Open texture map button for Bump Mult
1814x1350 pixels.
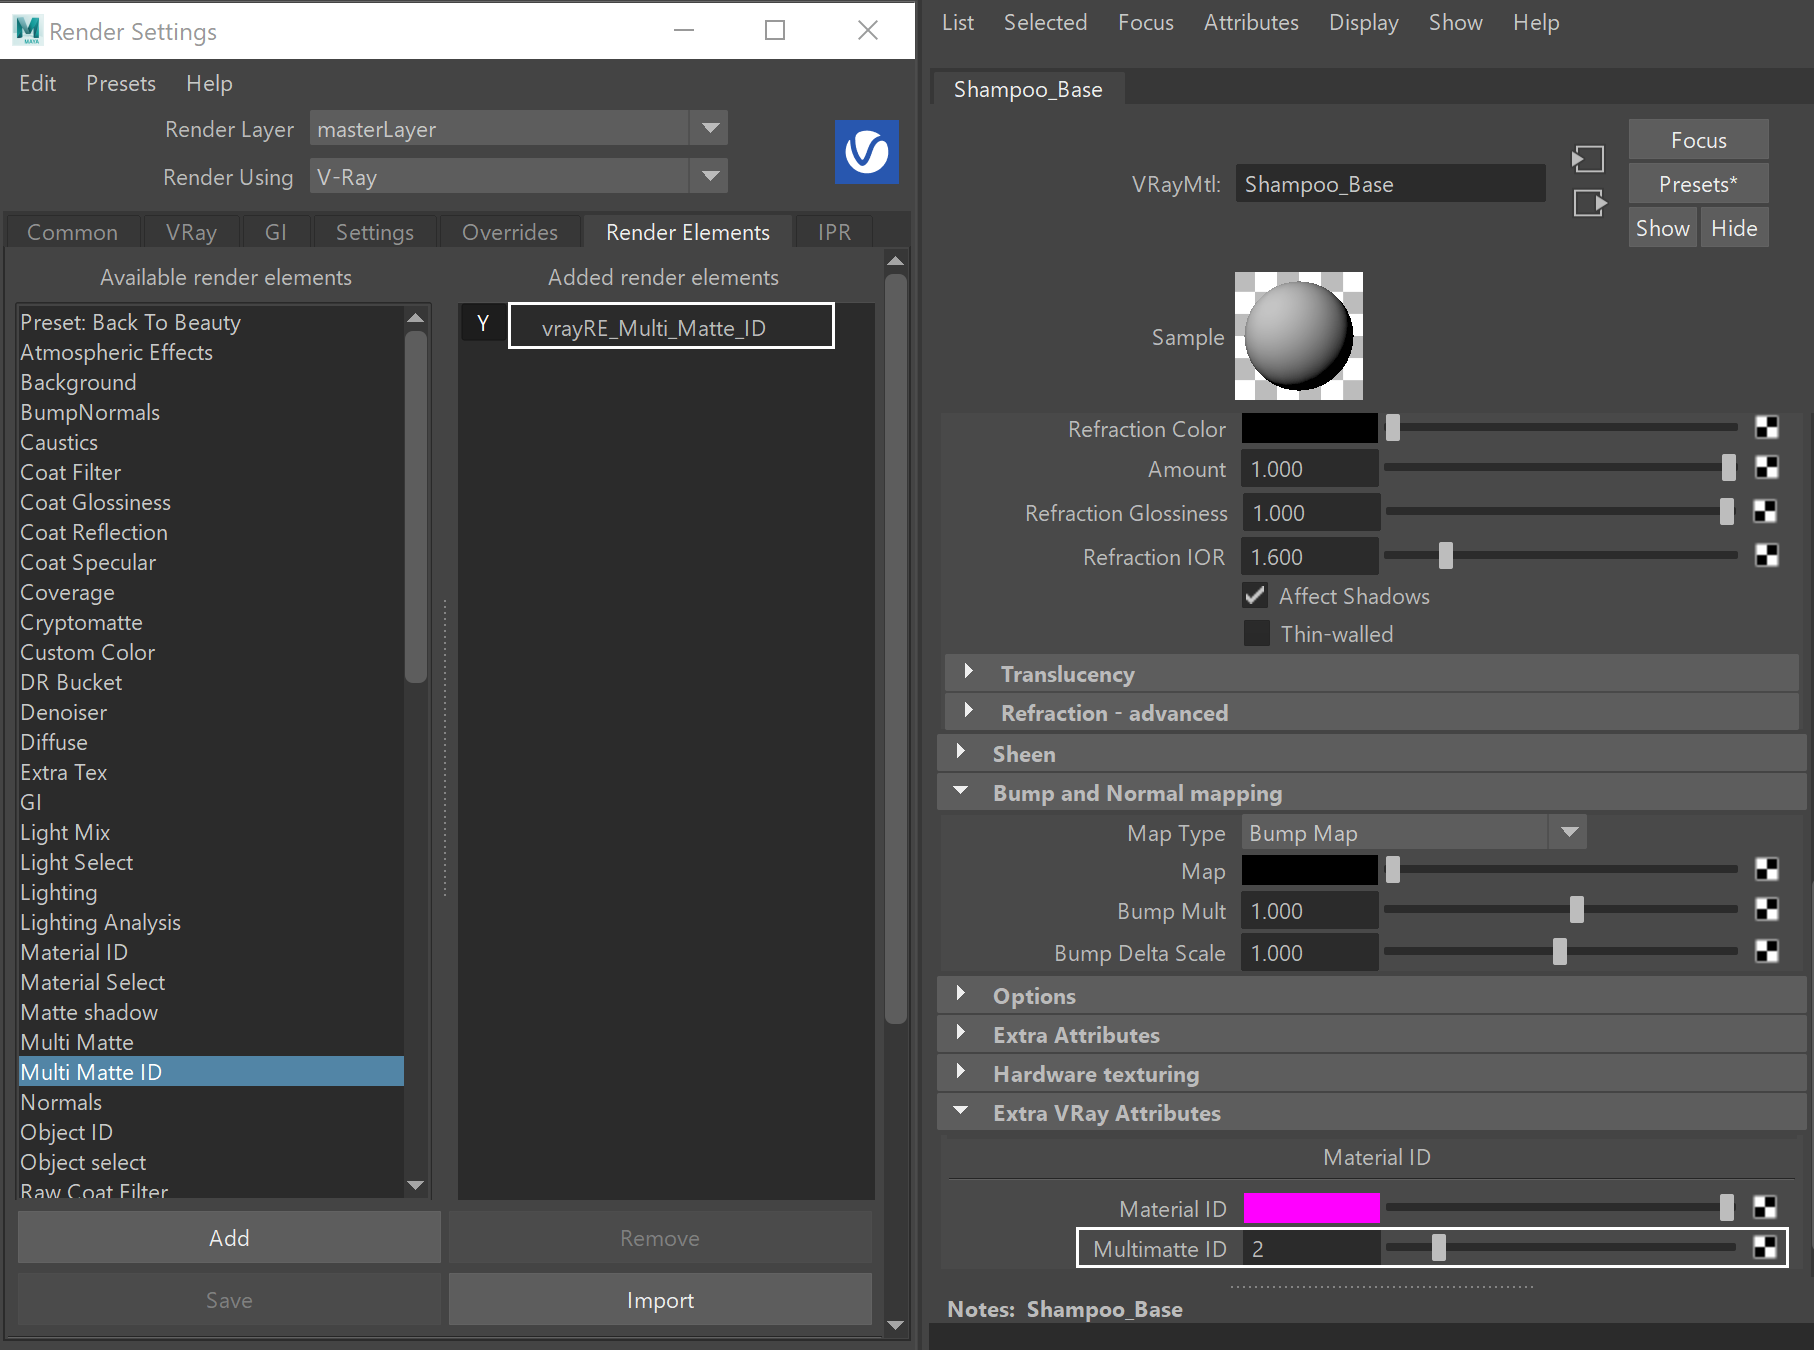[1767, 909]
